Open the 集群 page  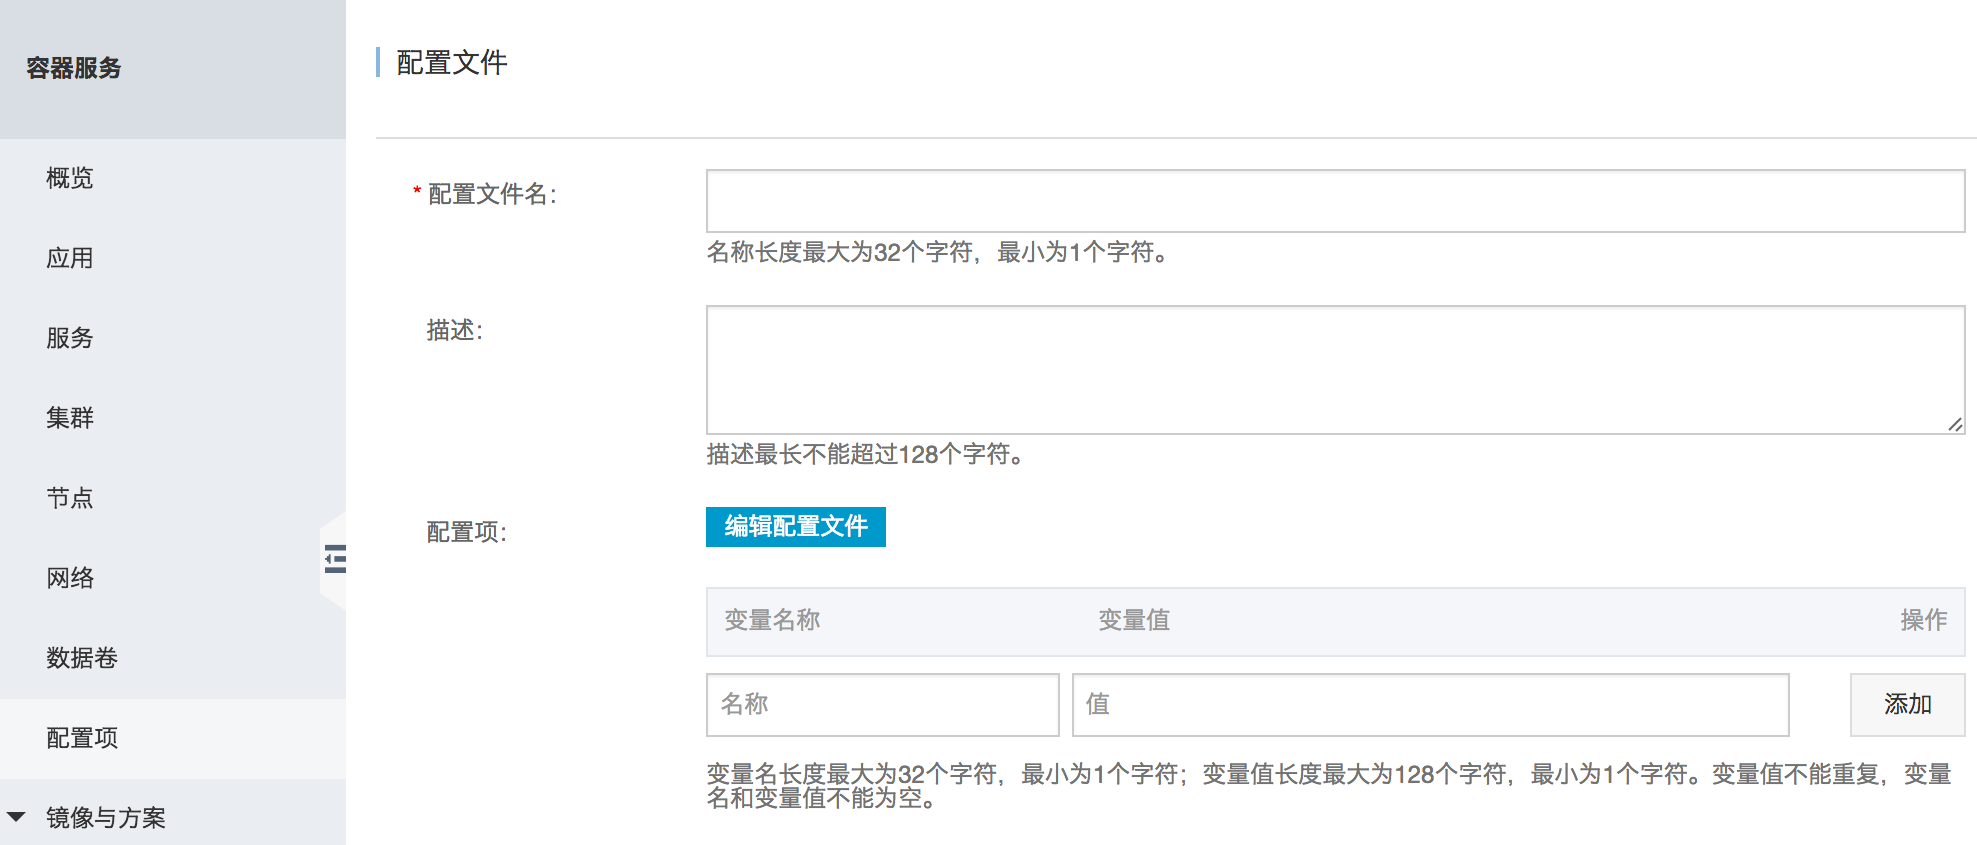(70, 418)
